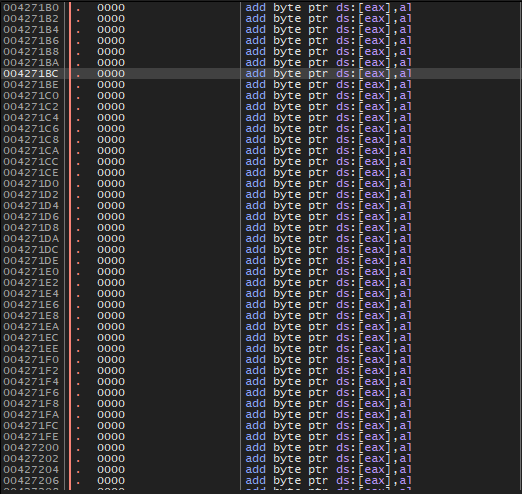Select address row 004271F8
Screen dimensions: 522x494
click(31, 404)
